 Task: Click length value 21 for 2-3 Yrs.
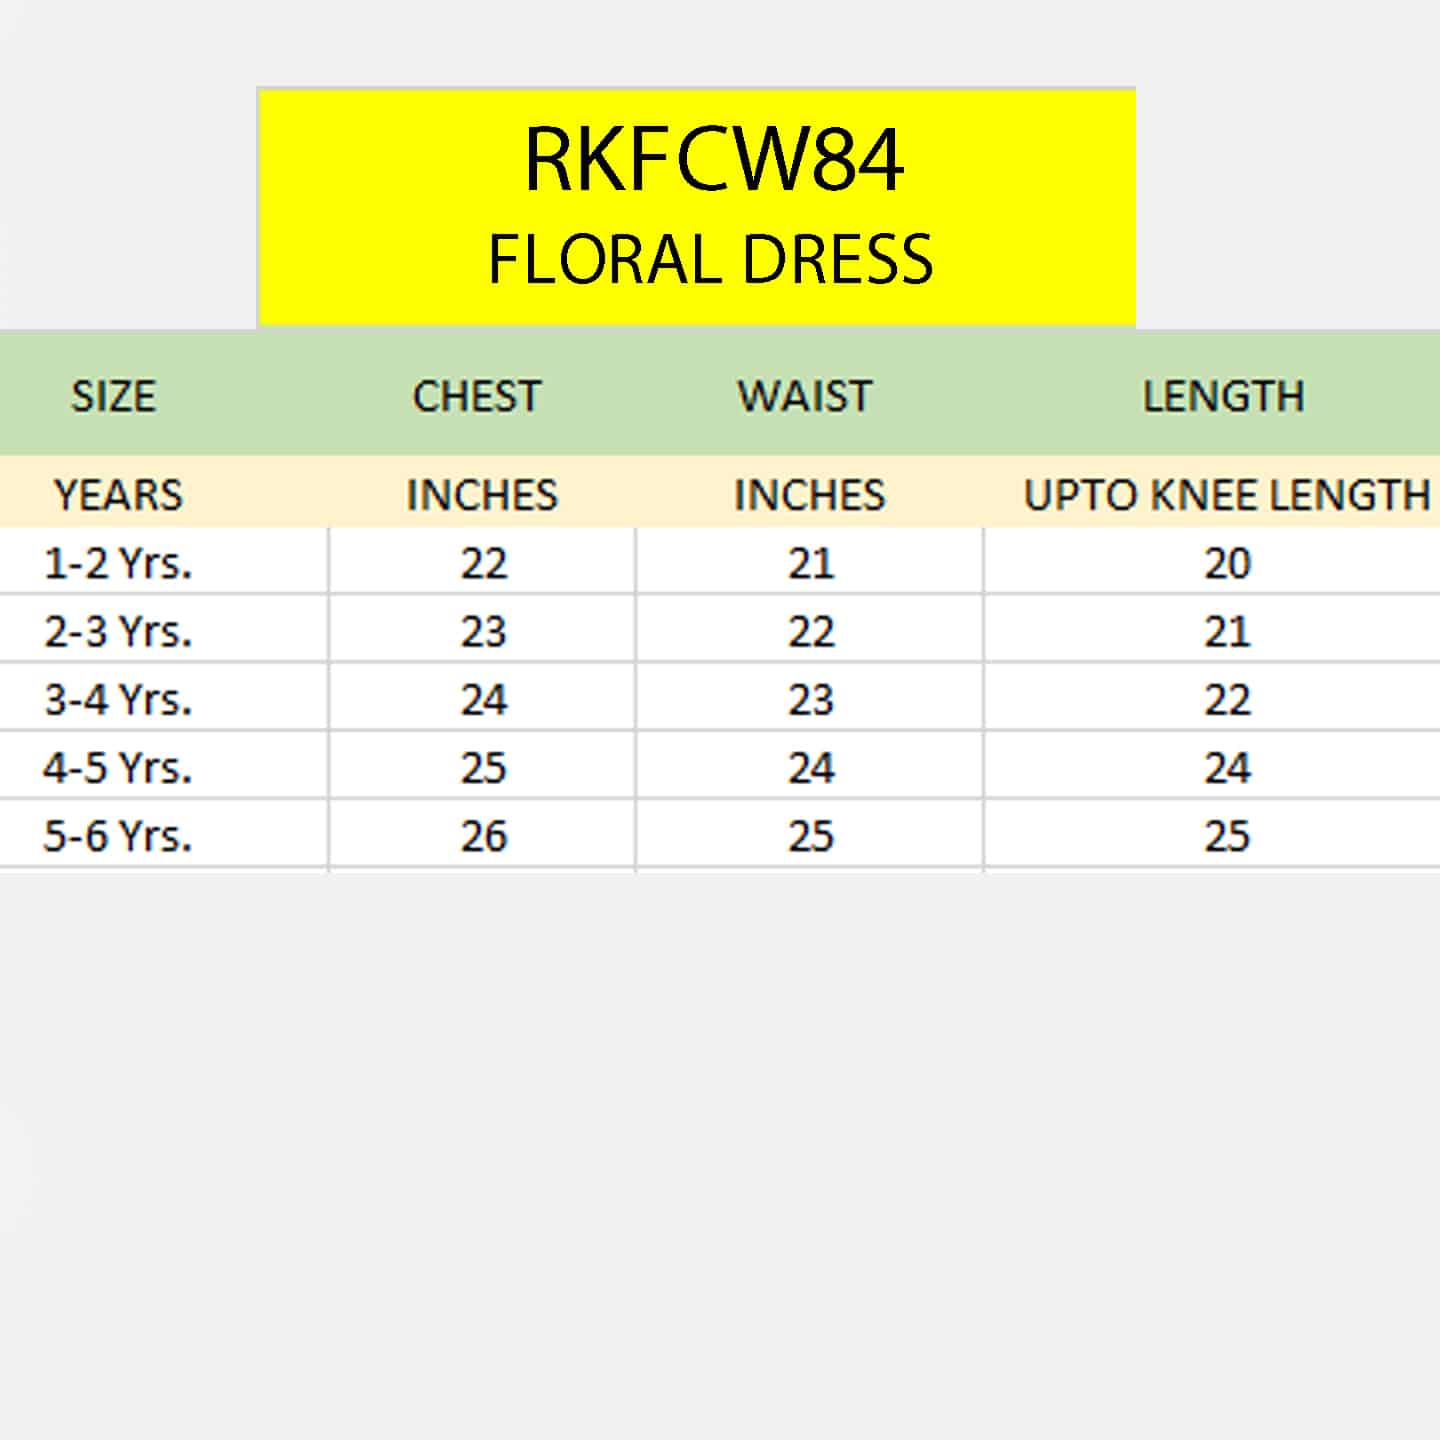[x=1228, y=632]
